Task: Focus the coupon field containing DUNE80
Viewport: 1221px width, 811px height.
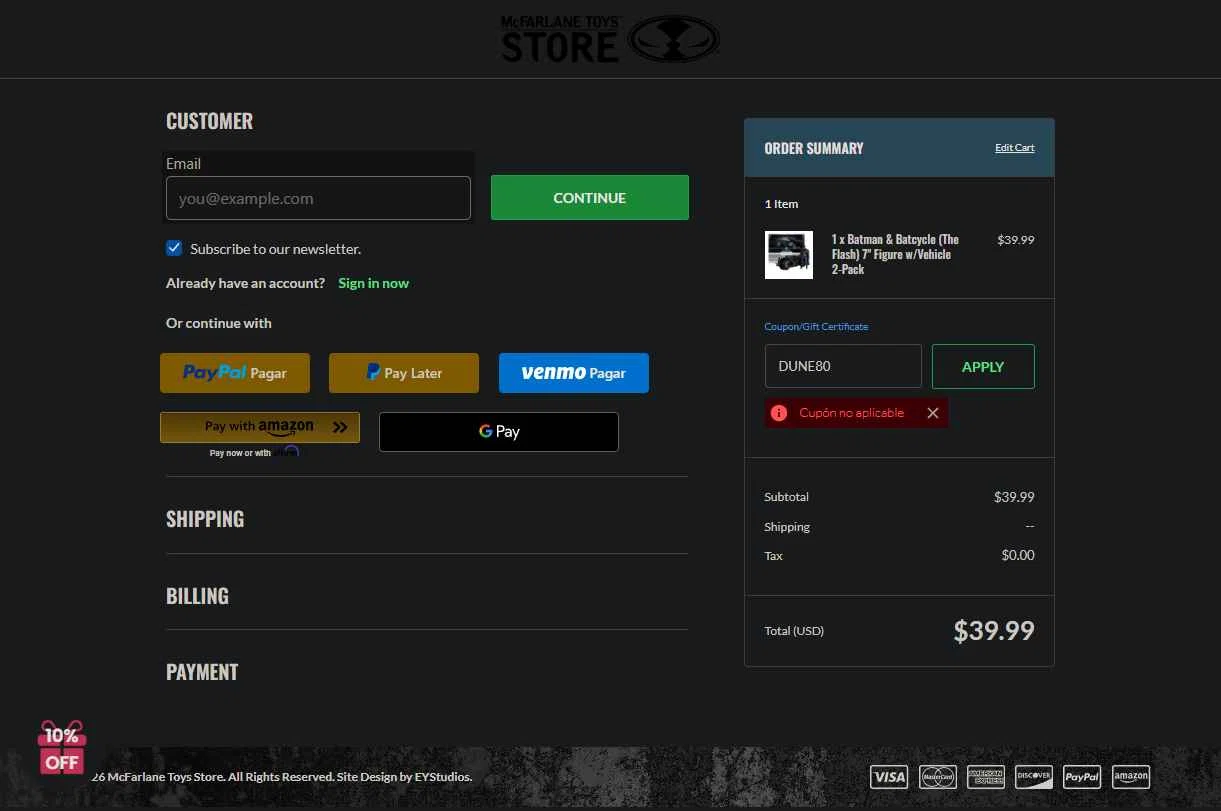Action: [843, 366]
